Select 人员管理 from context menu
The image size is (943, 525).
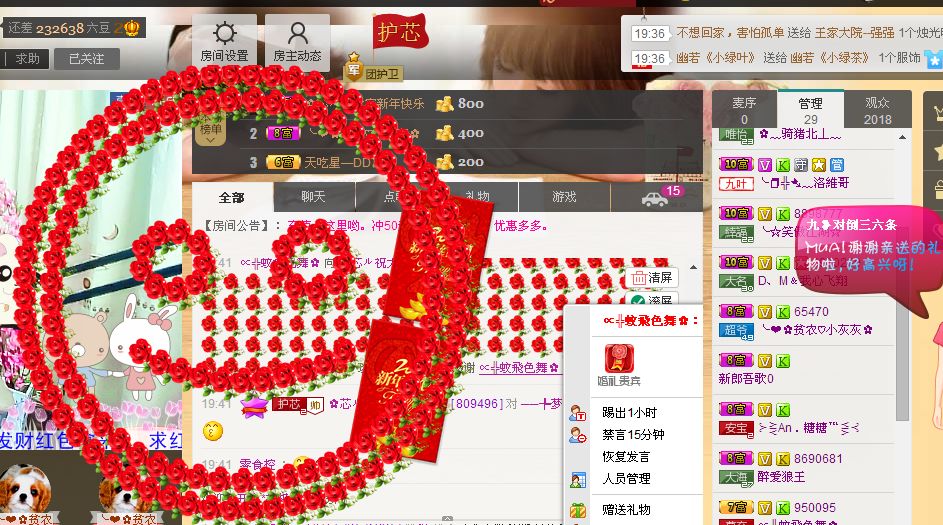point(626,479)
